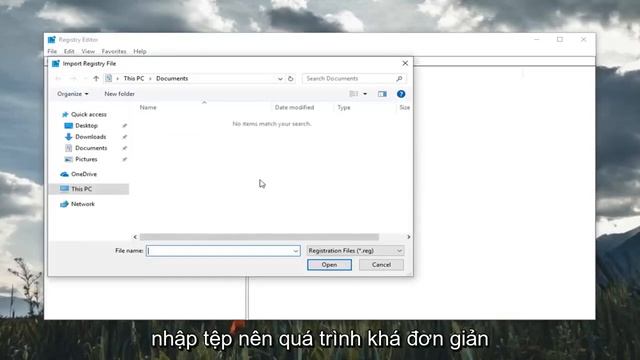
Task: Click the Documents icon in Quick access
Action: click(x=69, y=148)
